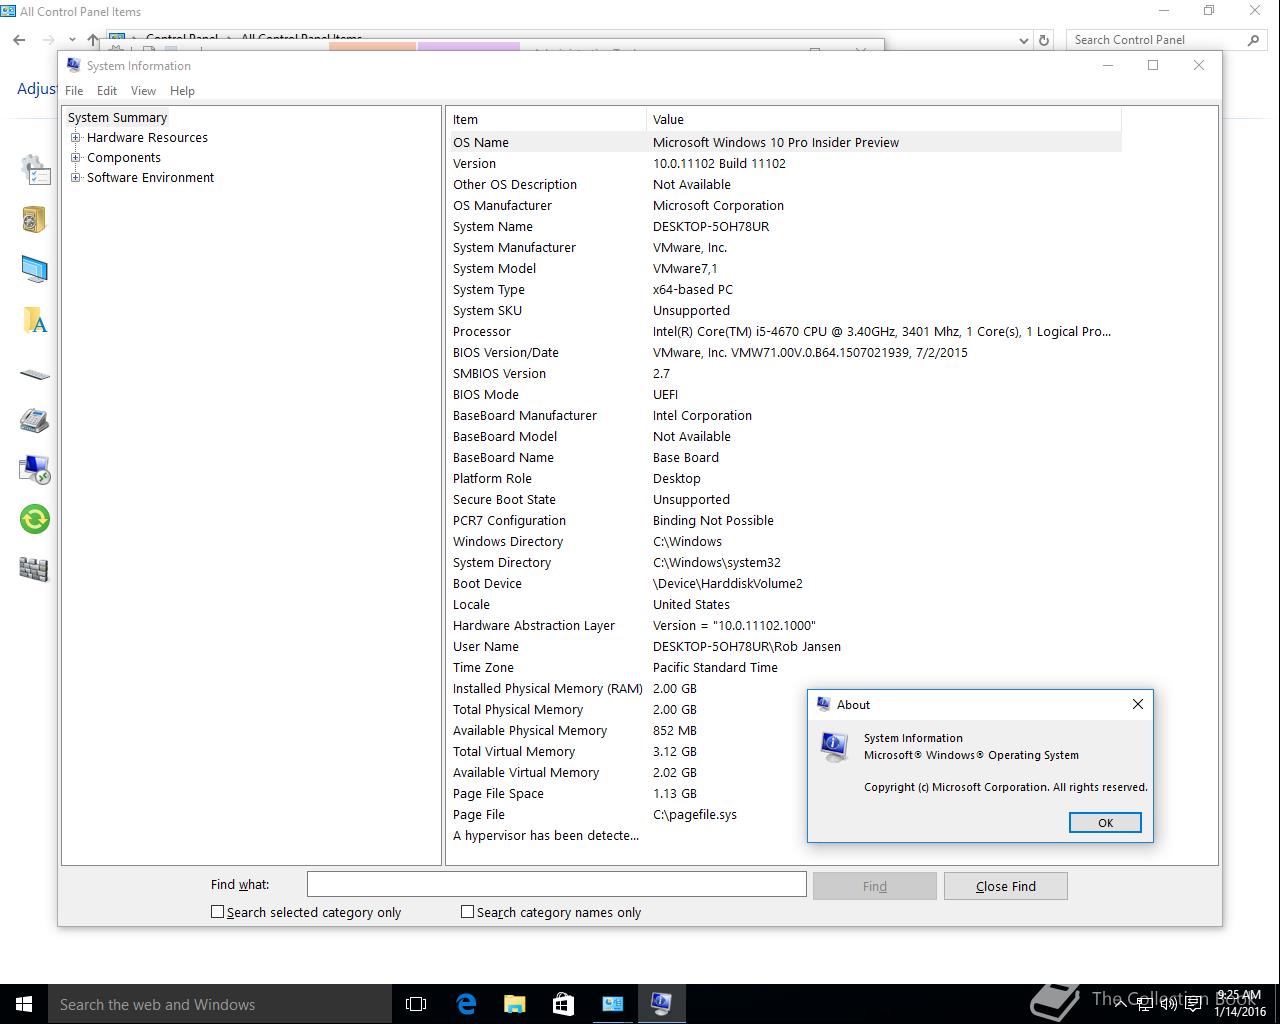This screenshot has width=1280, height=1024.
Task: Open the View menu
Action: pyautogui.click(x=143, y=91)
